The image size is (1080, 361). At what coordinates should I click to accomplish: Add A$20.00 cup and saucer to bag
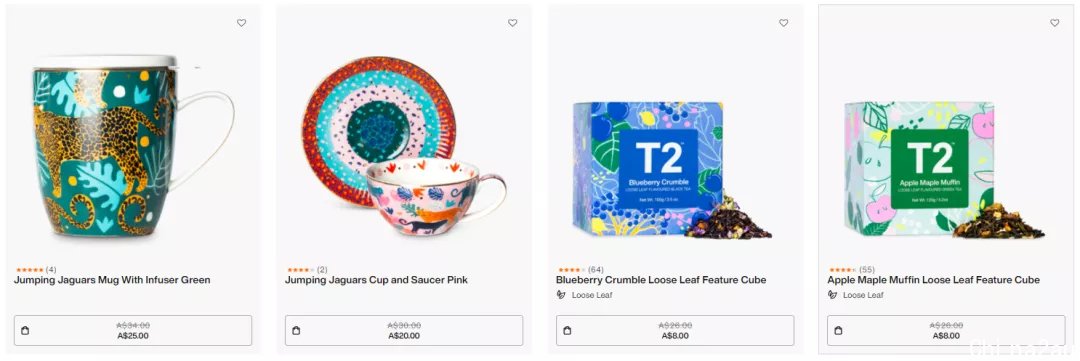[x=404, y=331]
